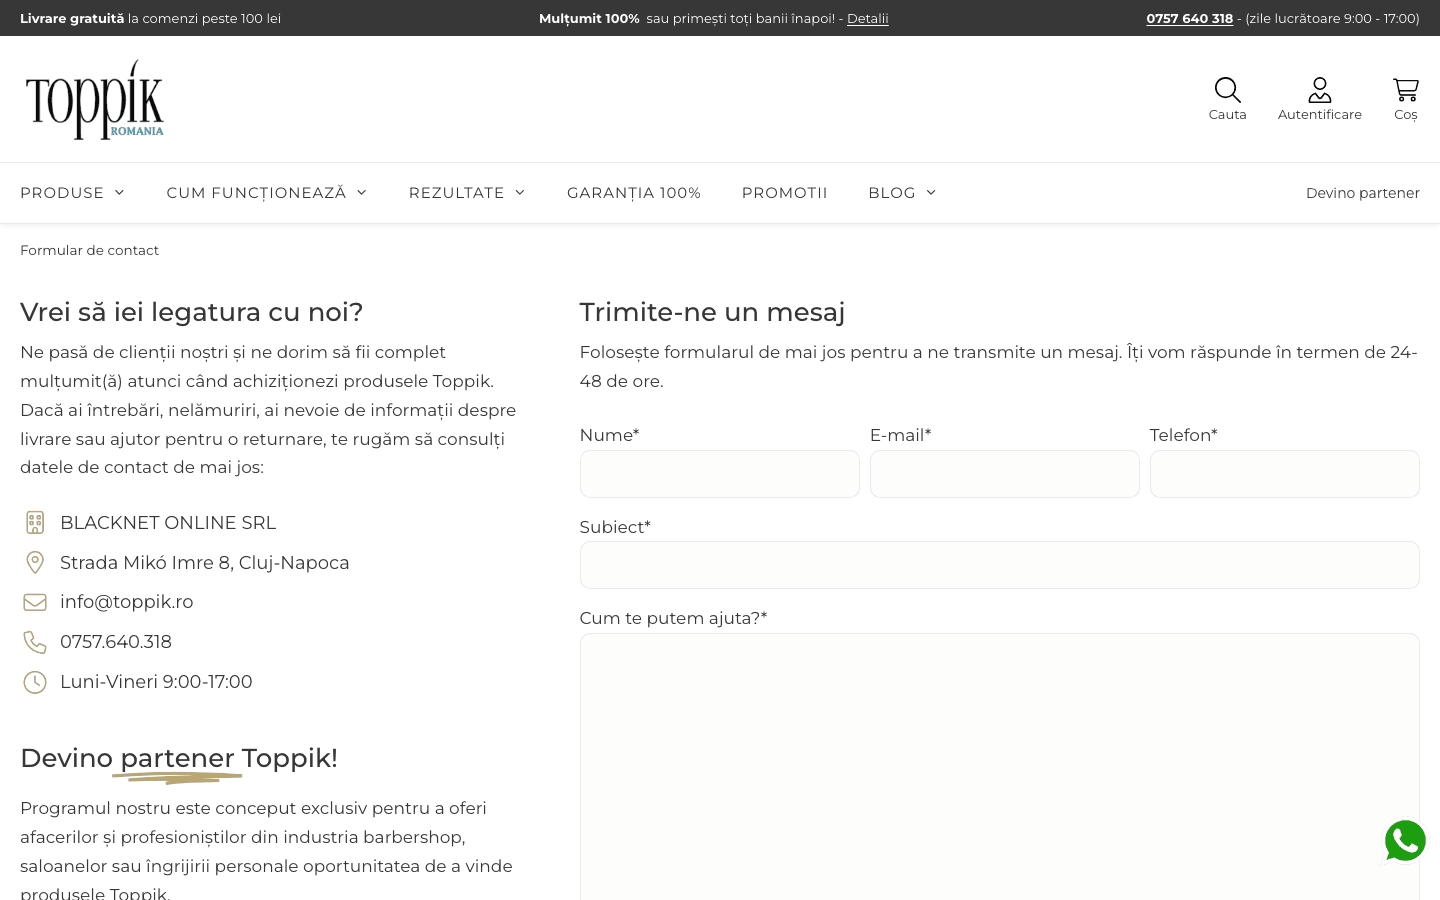
Task: Open search via the magnifier icon
Action: (x=1227, y=90)
